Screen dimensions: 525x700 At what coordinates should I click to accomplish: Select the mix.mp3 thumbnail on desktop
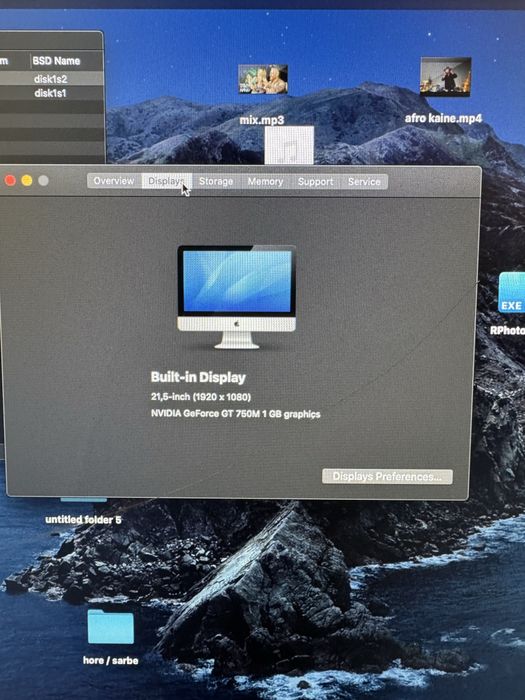(263, 79)
